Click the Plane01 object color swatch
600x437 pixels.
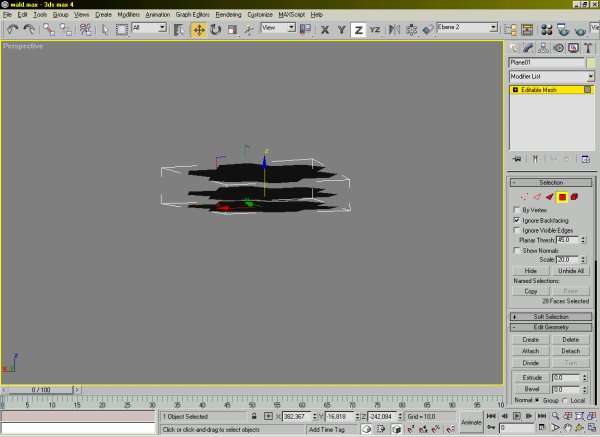click(591, 62)
